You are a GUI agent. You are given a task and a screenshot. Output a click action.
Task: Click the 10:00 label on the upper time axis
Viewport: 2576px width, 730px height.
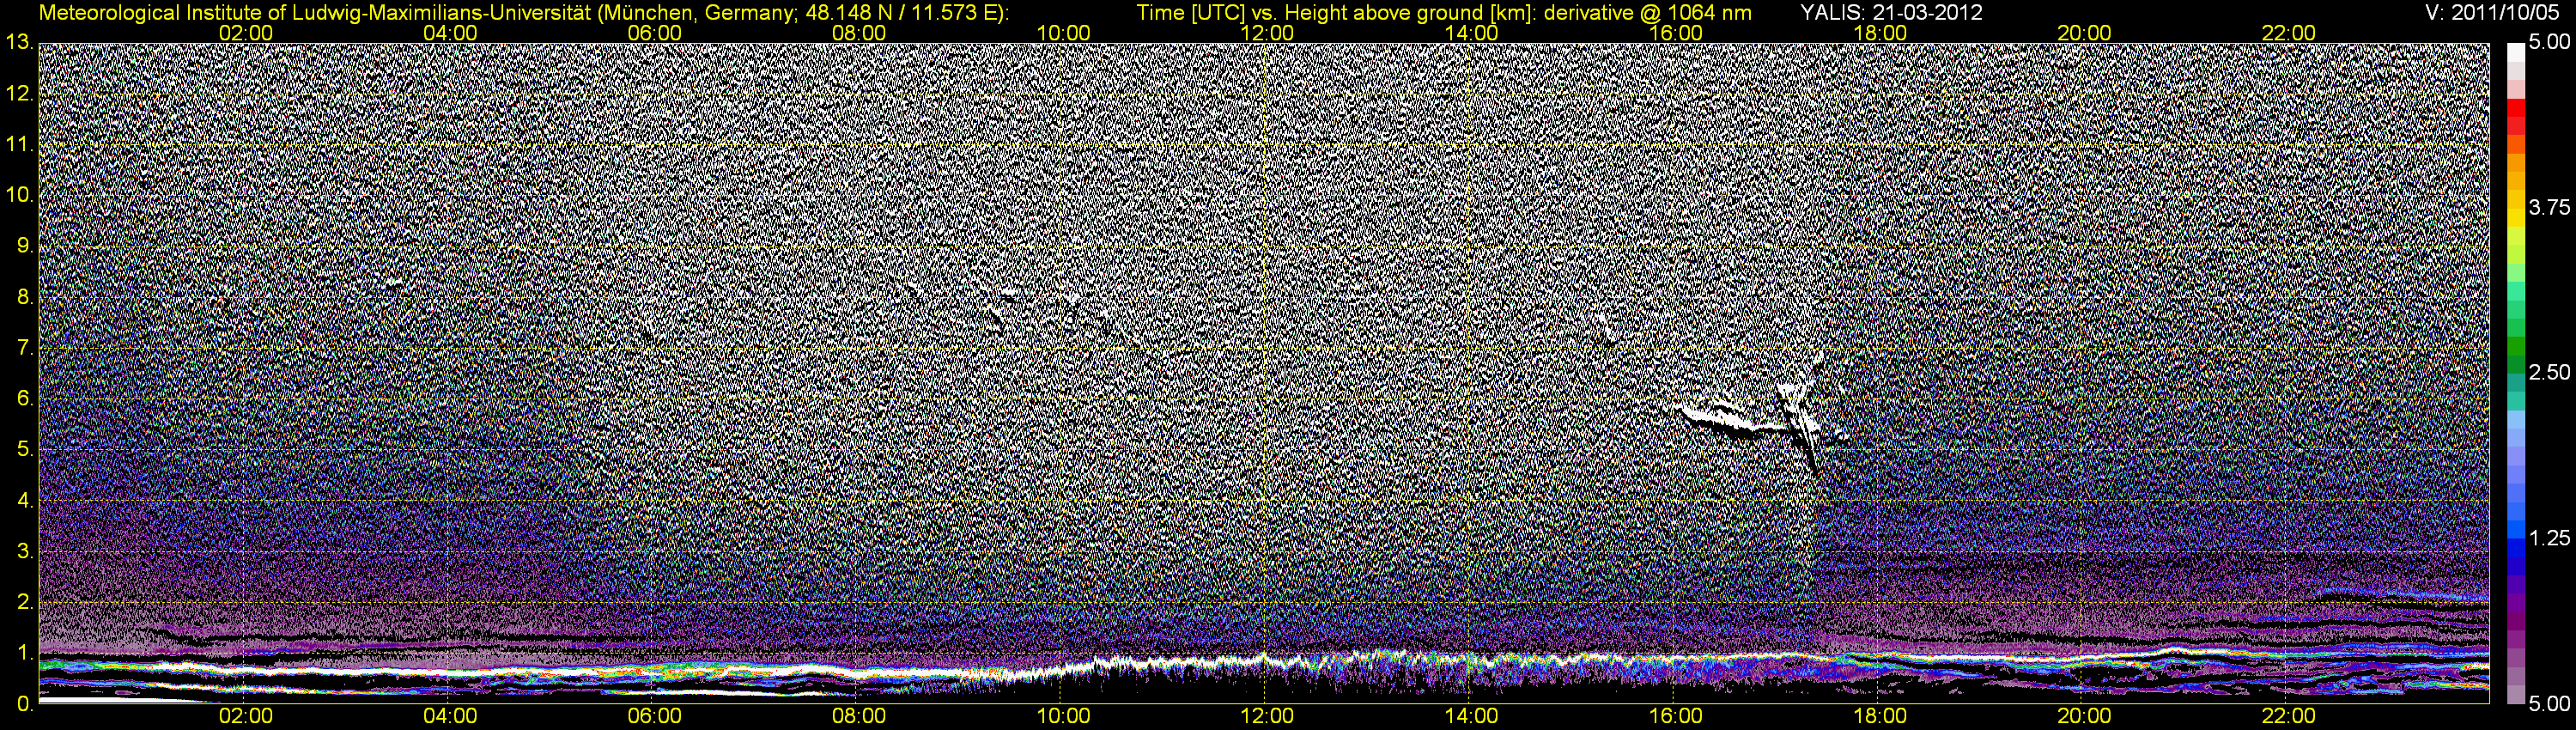1063,33
